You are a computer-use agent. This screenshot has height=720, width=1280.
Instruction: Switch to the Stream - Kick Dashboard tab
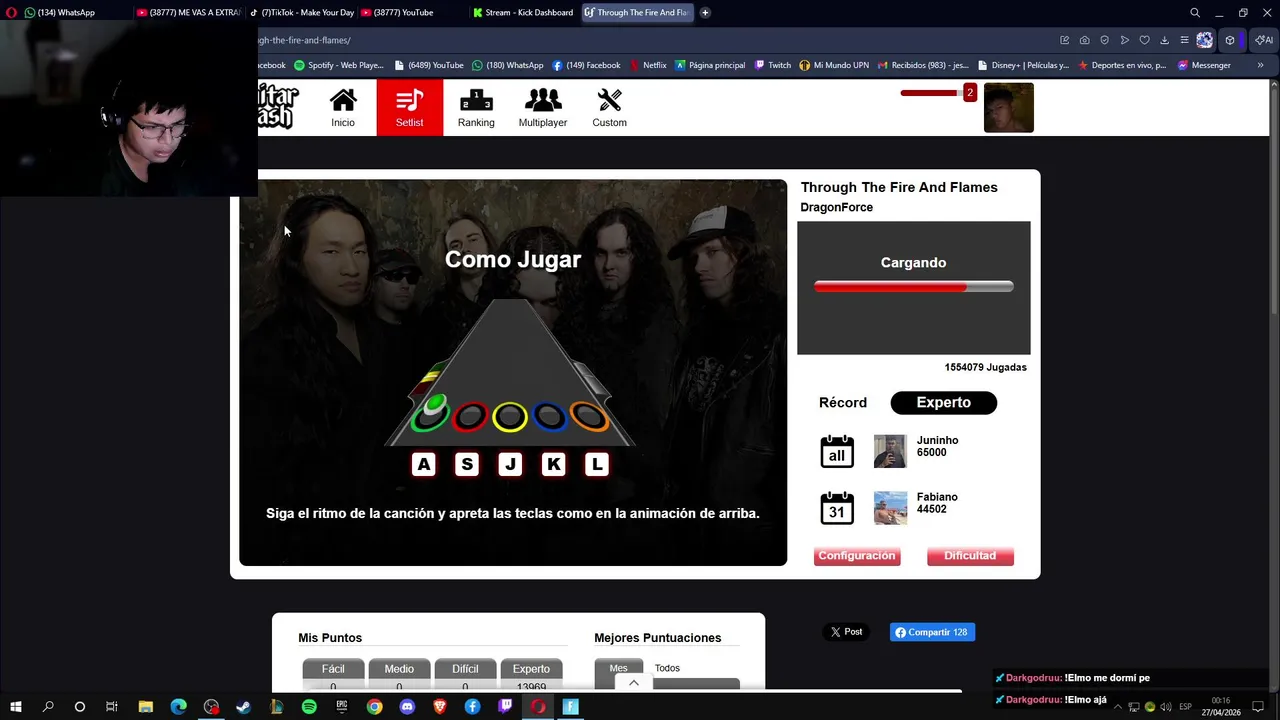pyautogui.click(x=523, y=13)
